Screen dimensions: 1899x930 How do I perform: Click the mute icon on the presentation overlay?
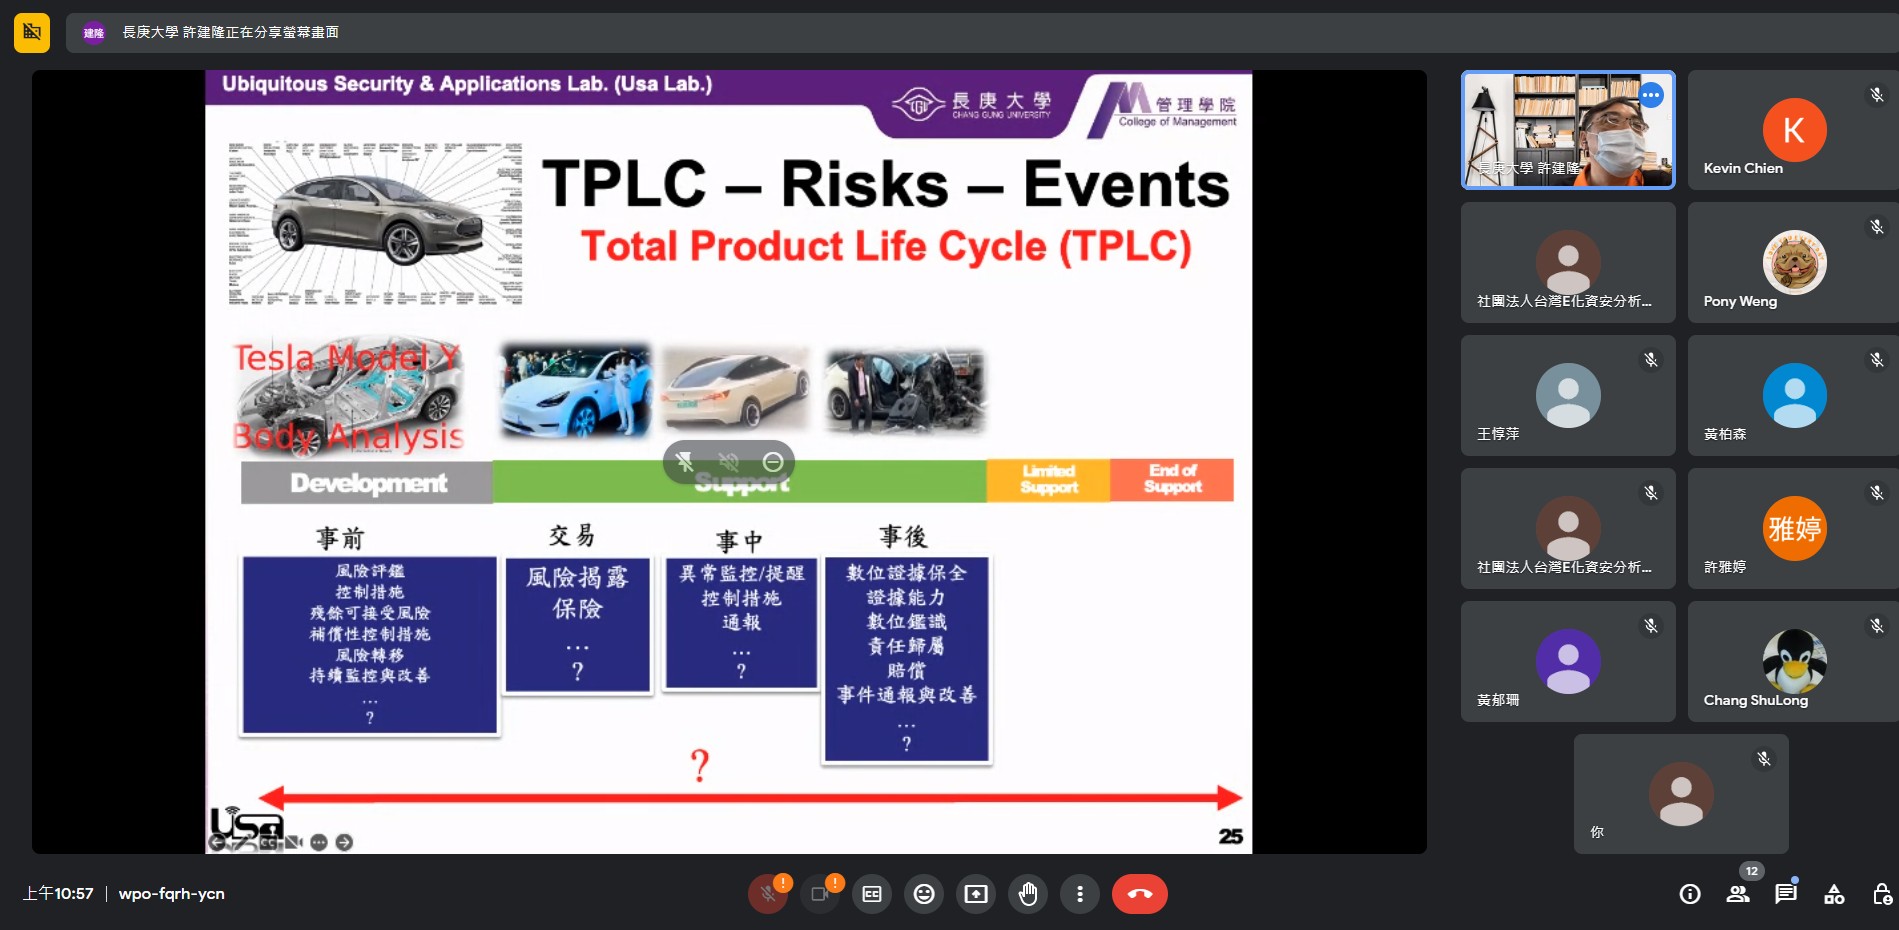(729, 462)
